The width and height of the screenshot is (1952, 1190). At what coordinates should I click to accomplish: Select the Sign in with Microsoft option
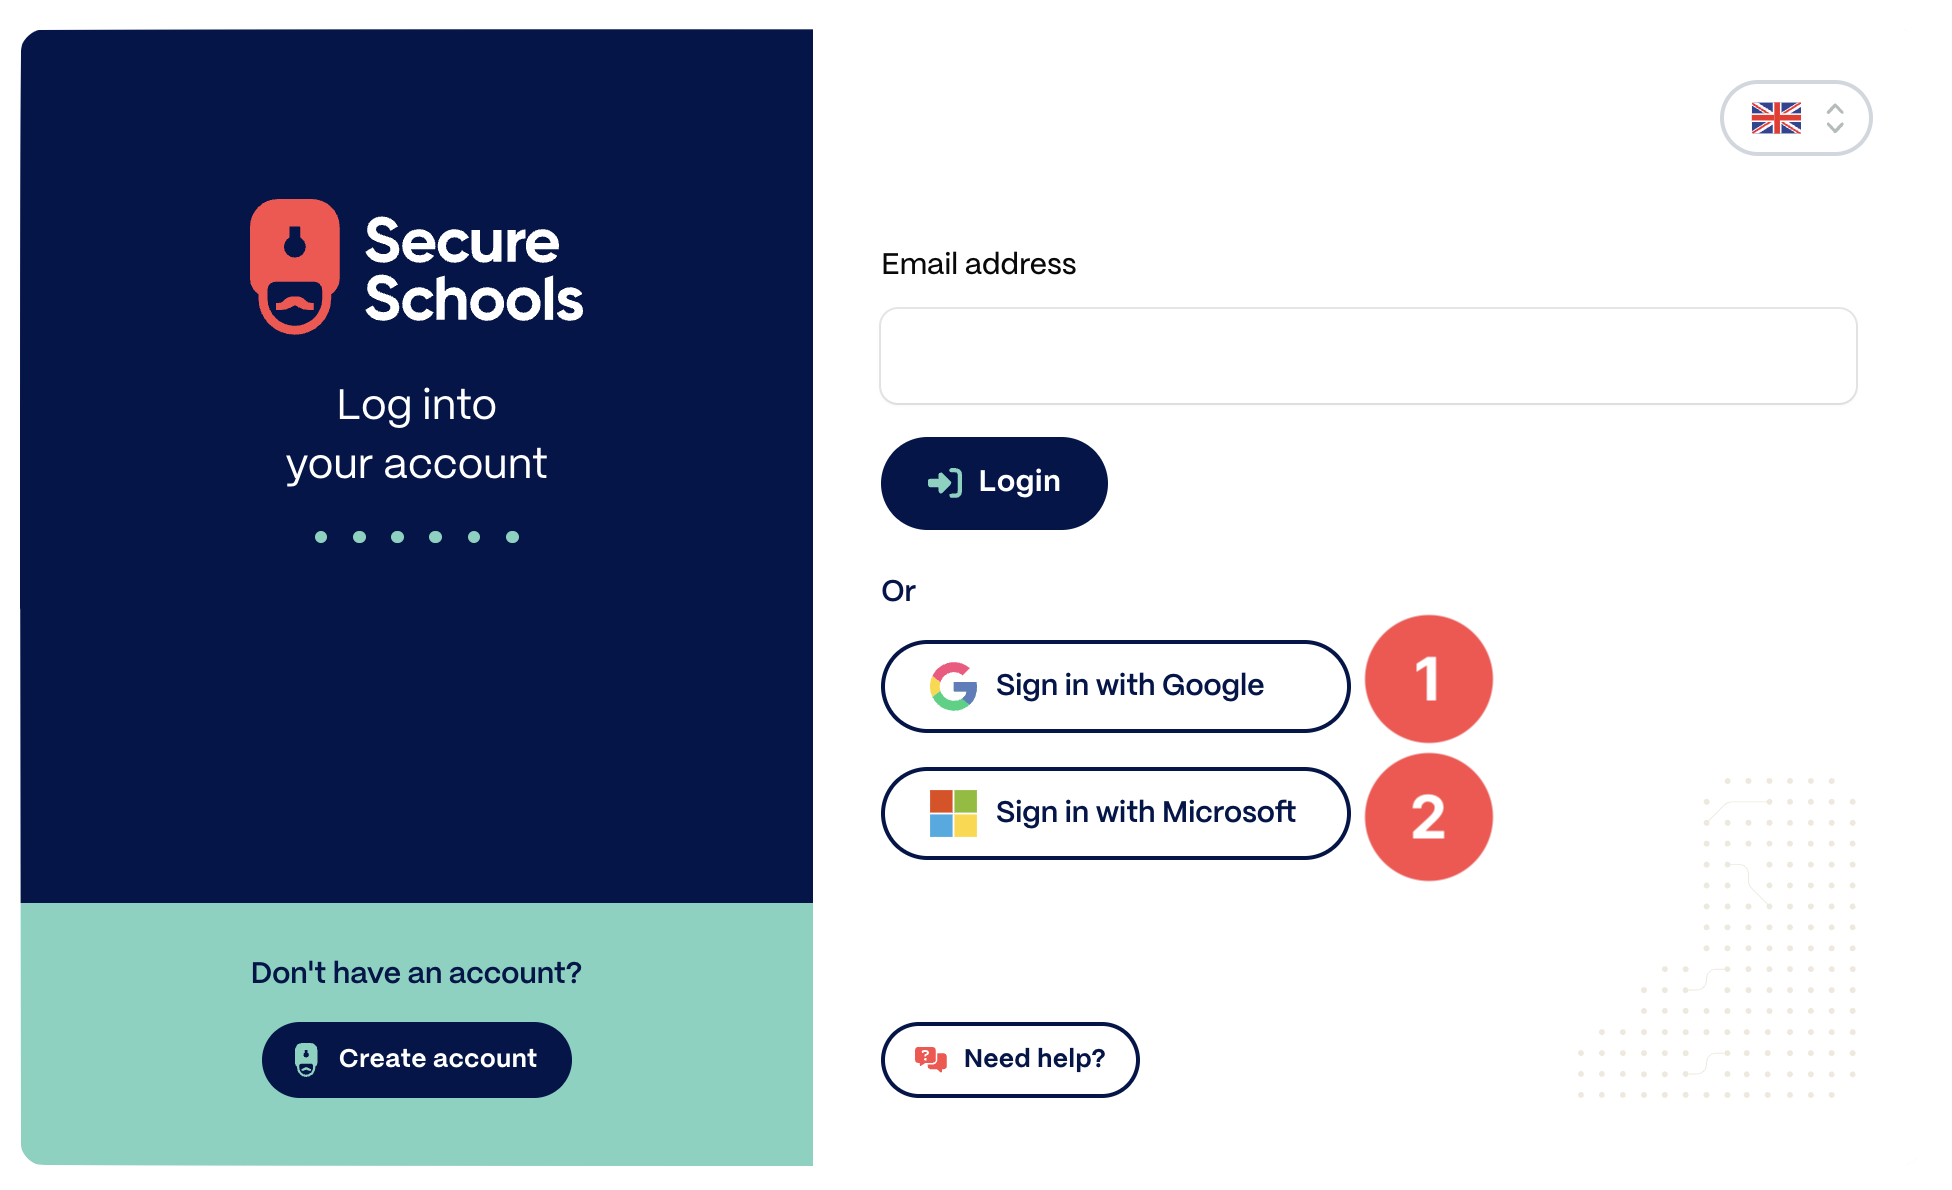1114,813
